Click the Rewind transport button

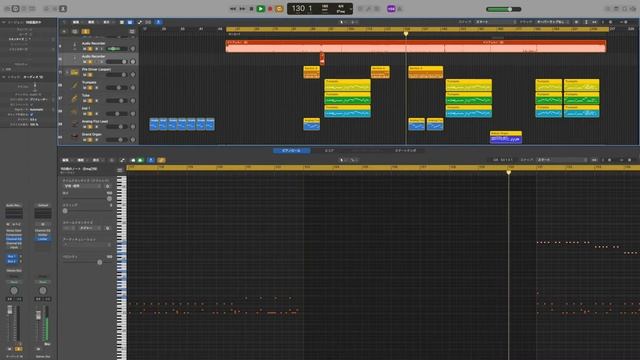point(233,9)
